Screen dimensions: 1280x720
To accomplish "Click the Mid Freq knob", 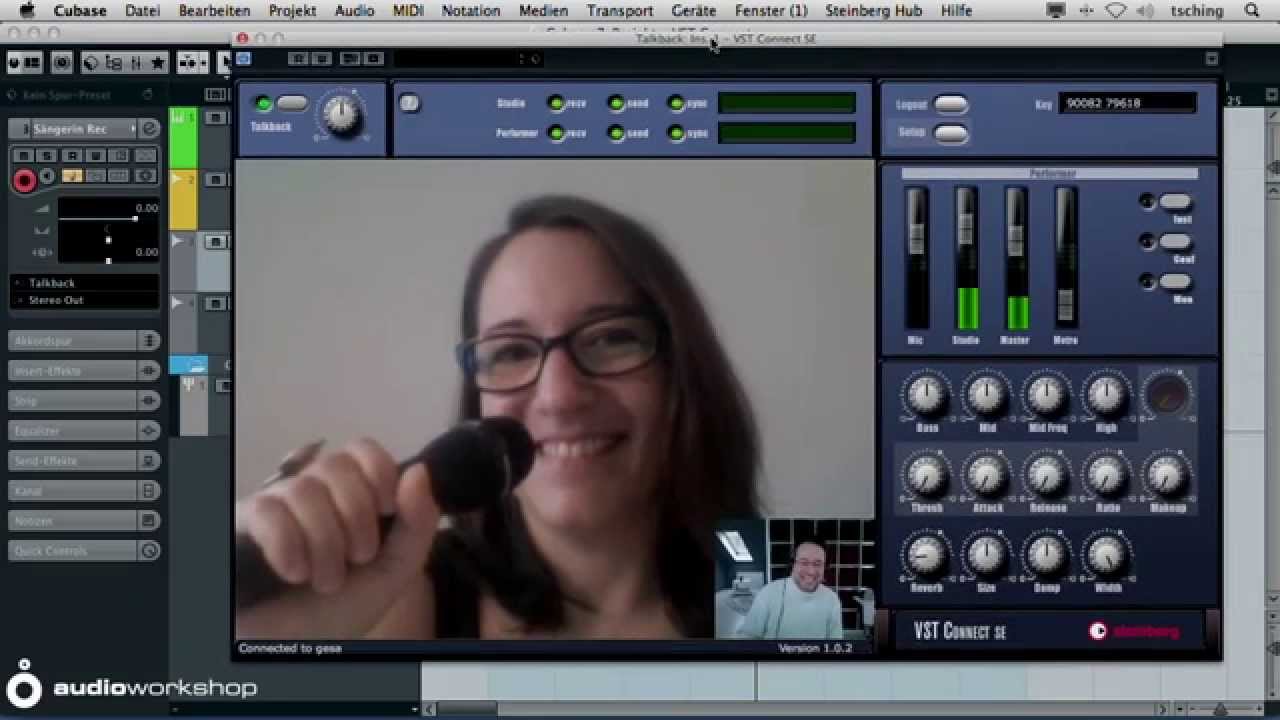I will tap(1047, 395).
